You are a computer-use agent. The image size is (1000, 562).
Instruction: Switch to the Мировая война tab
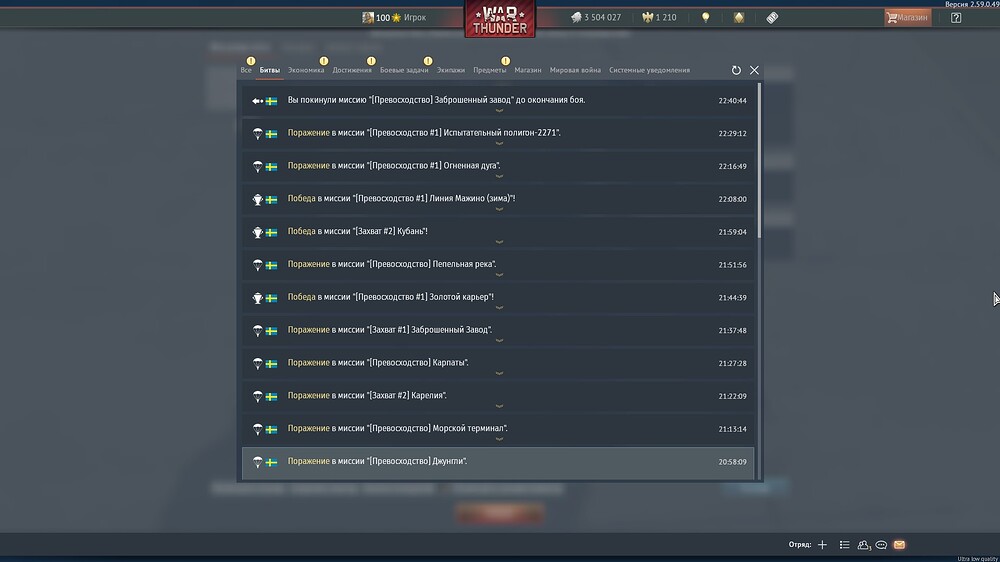[x=575, y=70]
